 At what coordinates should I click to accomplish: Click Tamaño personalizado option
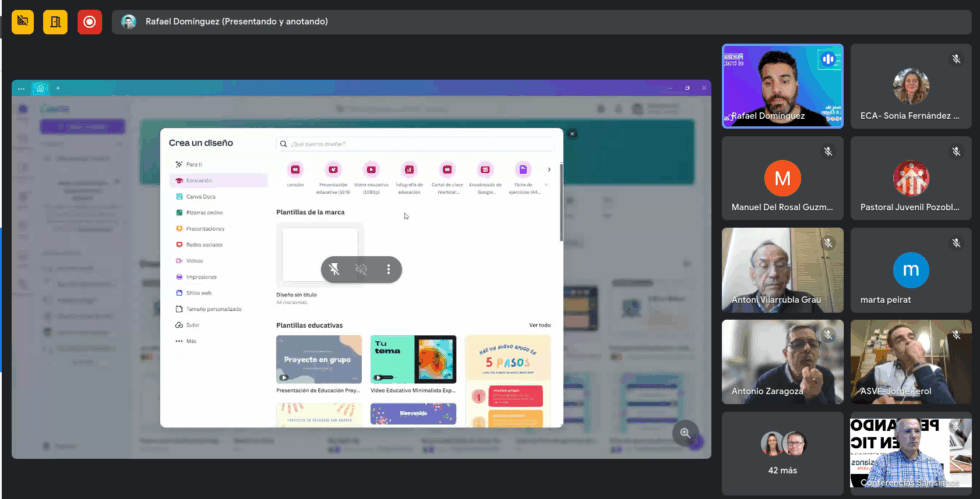pyautogui.click(x=213, y=309)
